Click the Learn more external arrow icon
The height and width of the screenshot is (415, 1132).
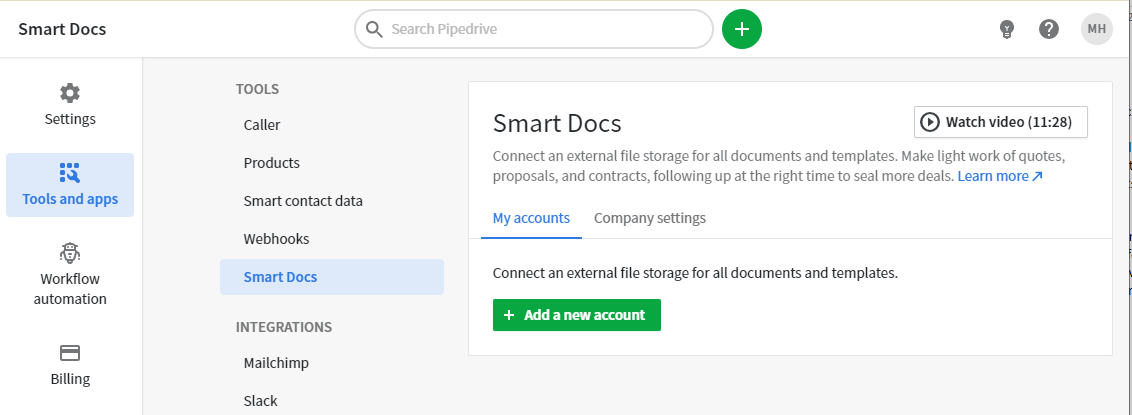click(x=1037, y=176)
